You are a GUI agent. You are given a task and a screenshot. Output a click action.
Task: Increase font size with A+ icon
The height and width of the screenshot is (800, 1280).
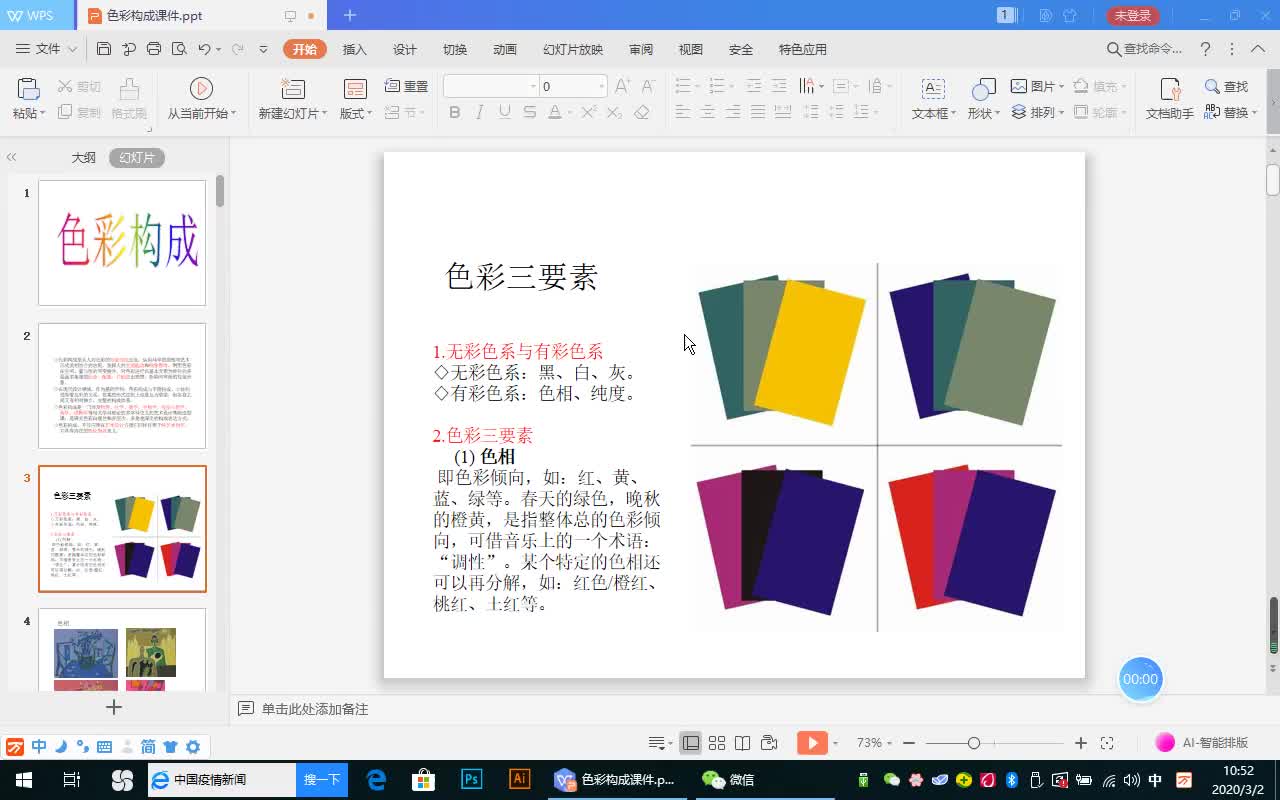click(x=622, y=86)
